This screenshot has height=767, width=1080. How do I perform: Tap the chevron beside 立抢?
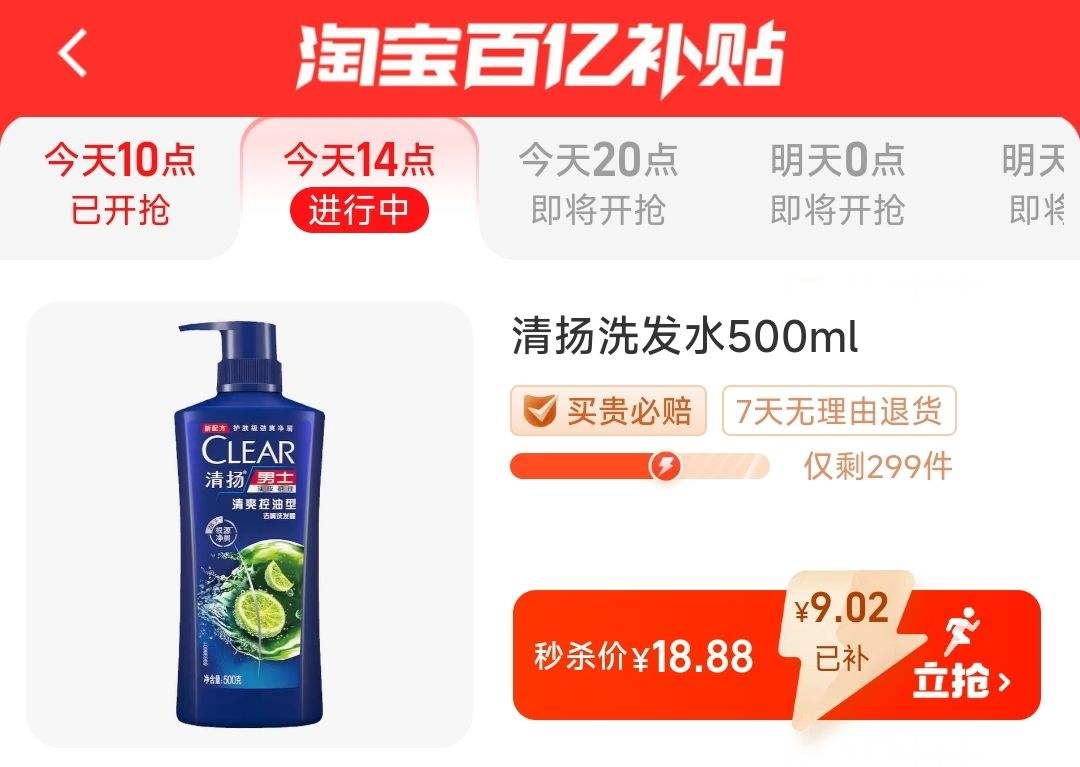(x=1004, y=682)
